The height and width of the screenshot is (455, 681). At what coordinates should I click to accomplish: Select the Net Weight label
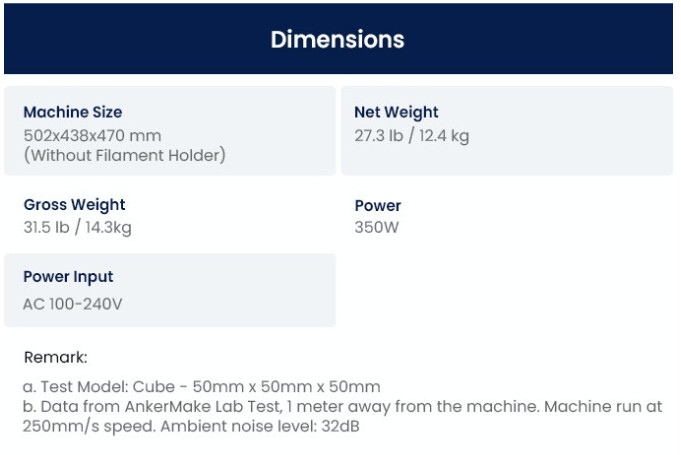(x=396, y=112)
